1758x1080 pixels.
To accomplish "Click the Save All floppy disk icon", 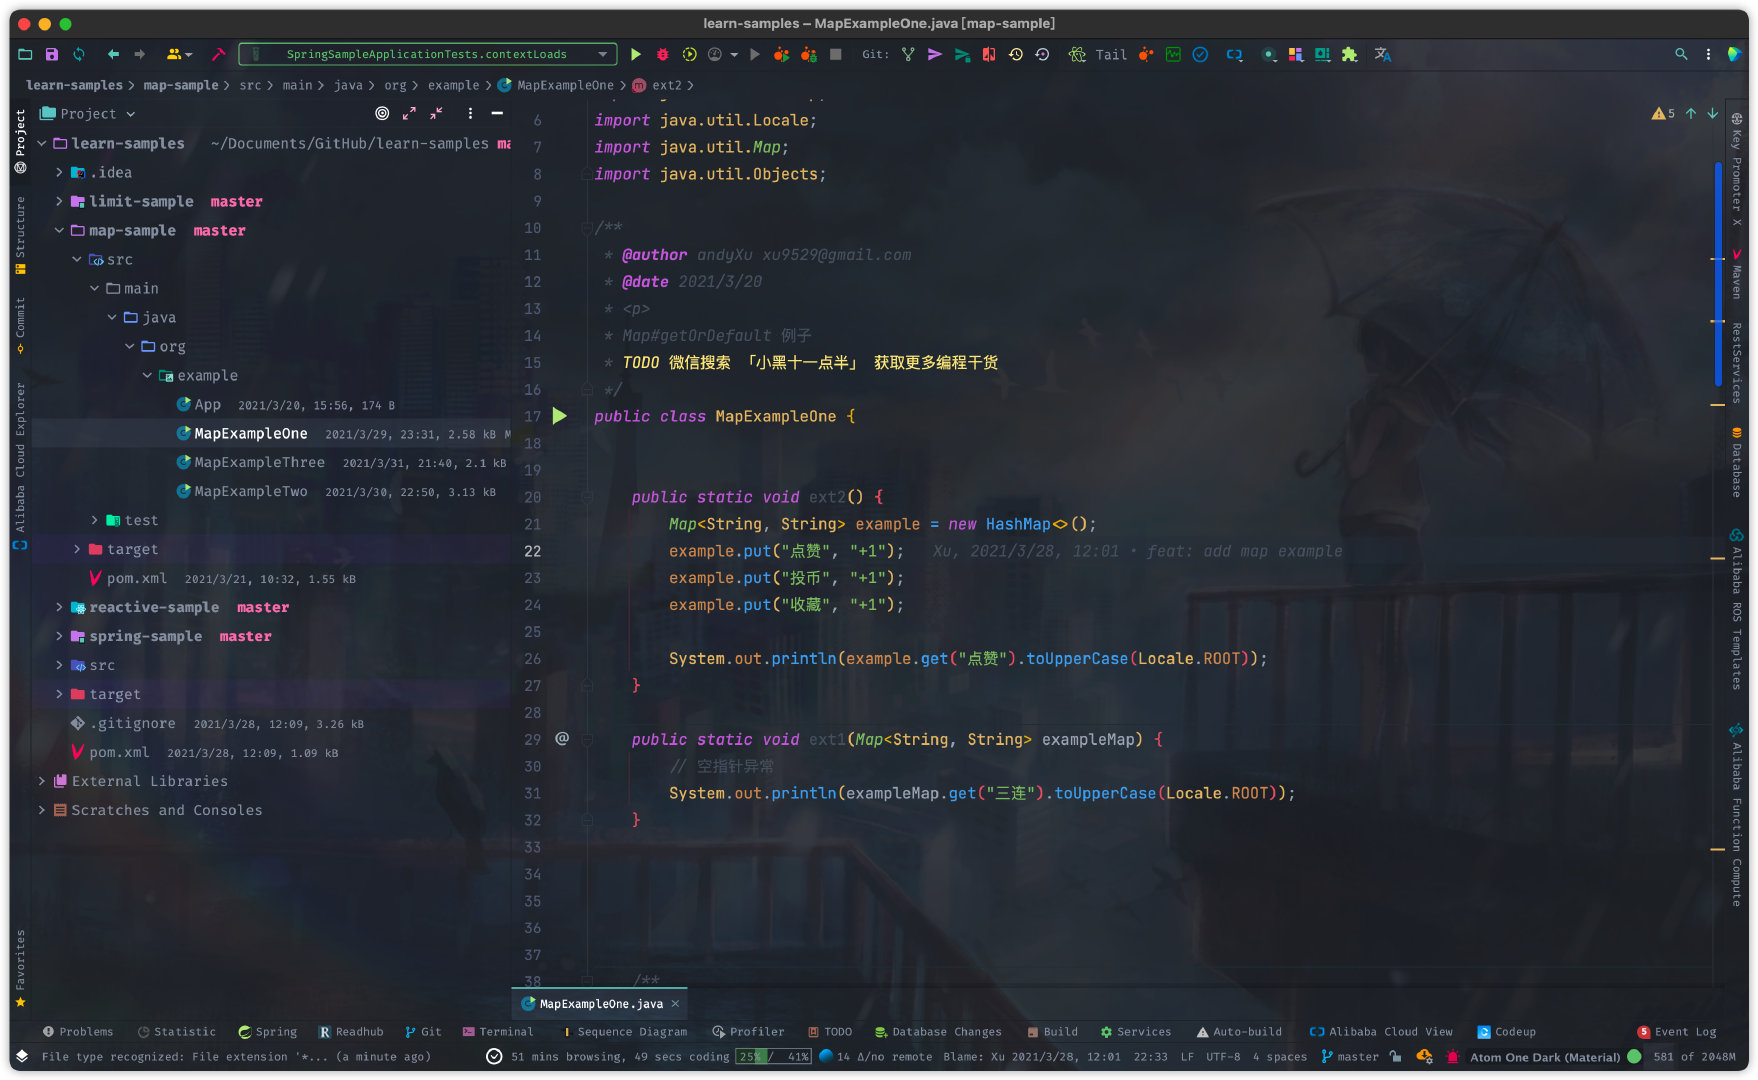I will click(x=52, y=54).
